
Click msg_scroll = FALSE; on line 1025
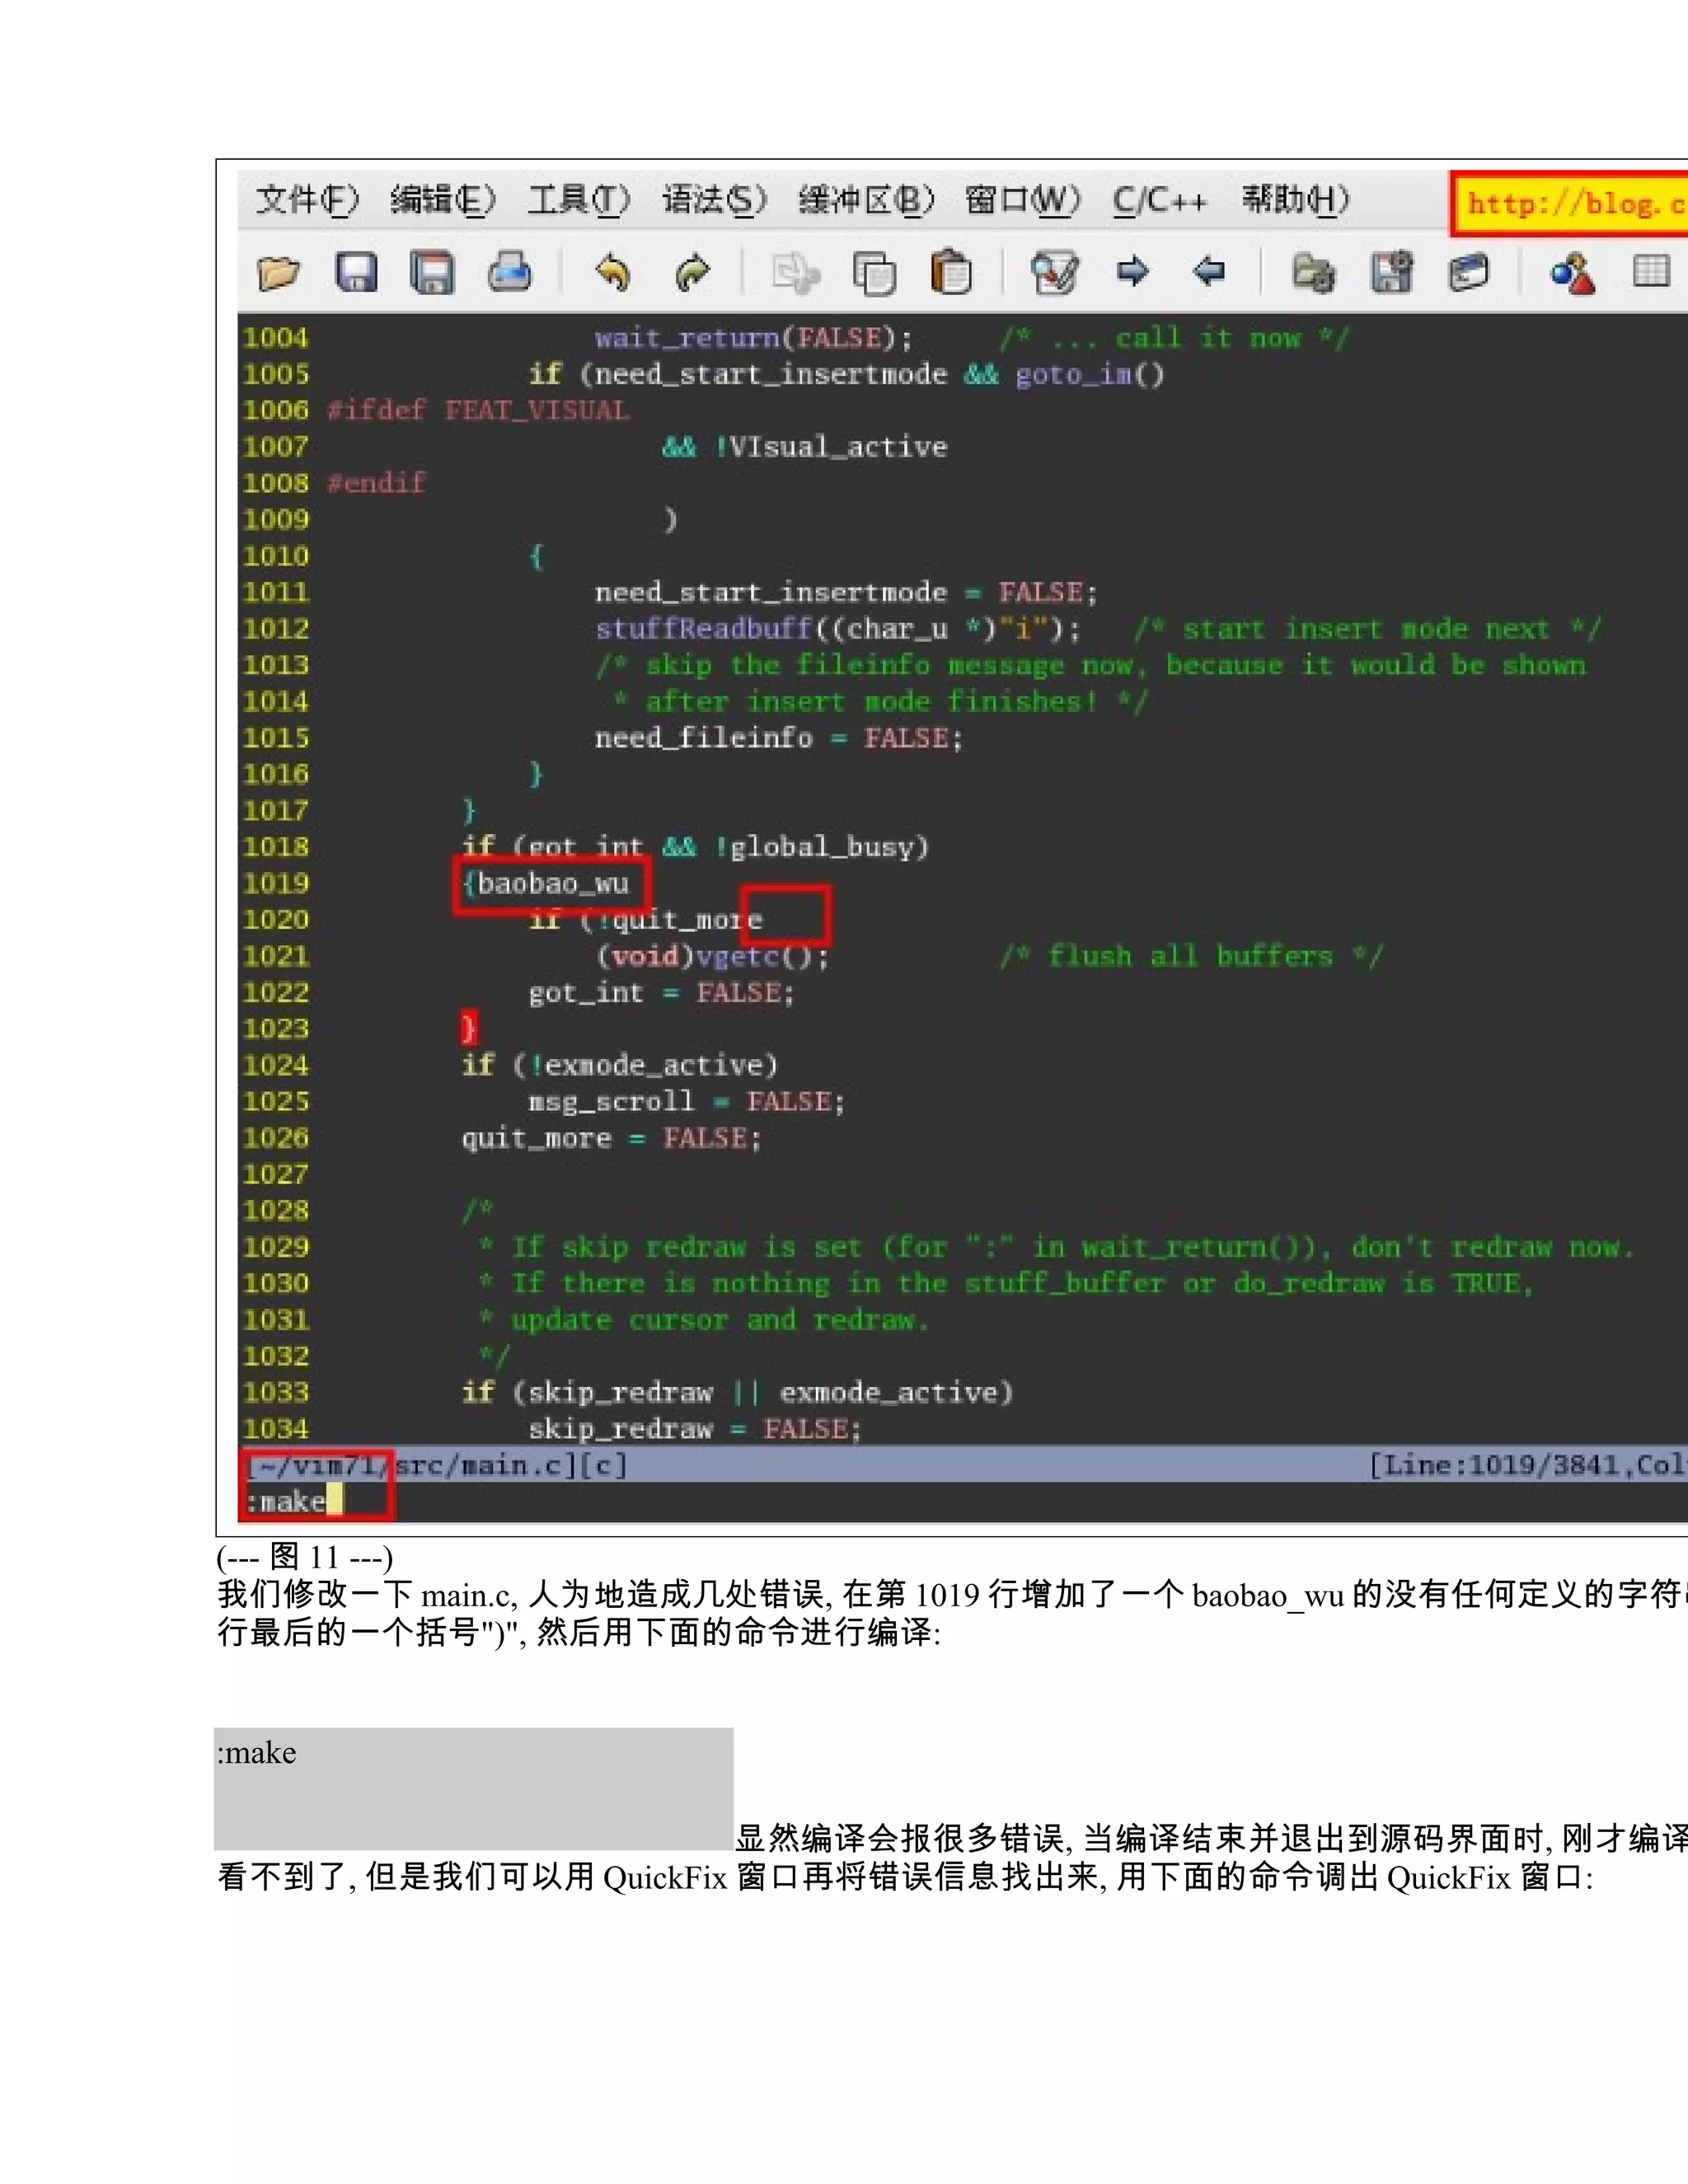coord(687,1102)
